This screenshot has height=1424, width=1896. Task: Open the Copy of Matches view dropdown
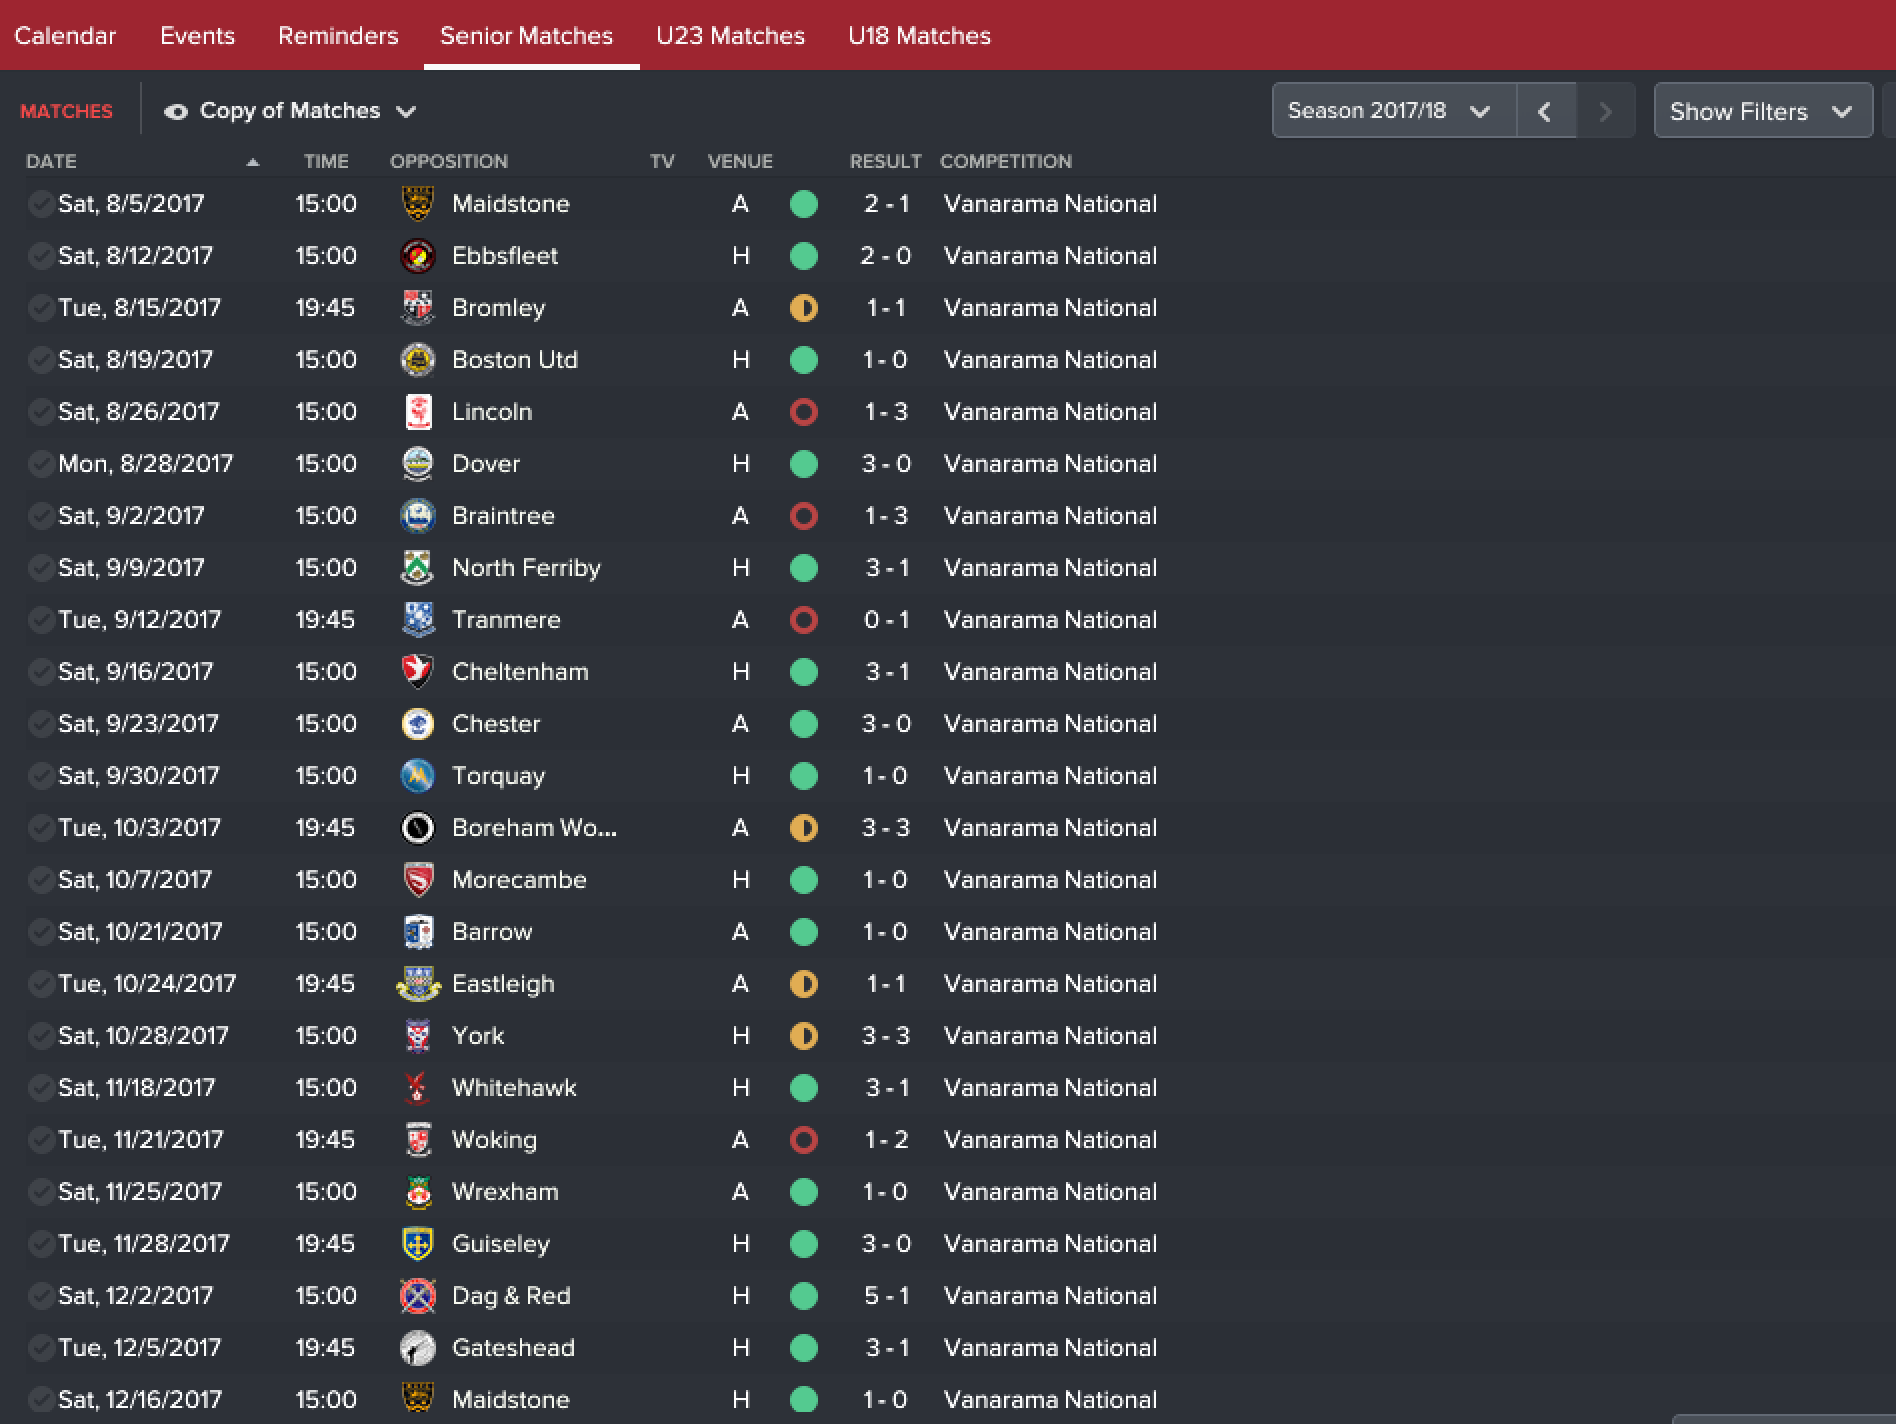(x=290, y=111)
